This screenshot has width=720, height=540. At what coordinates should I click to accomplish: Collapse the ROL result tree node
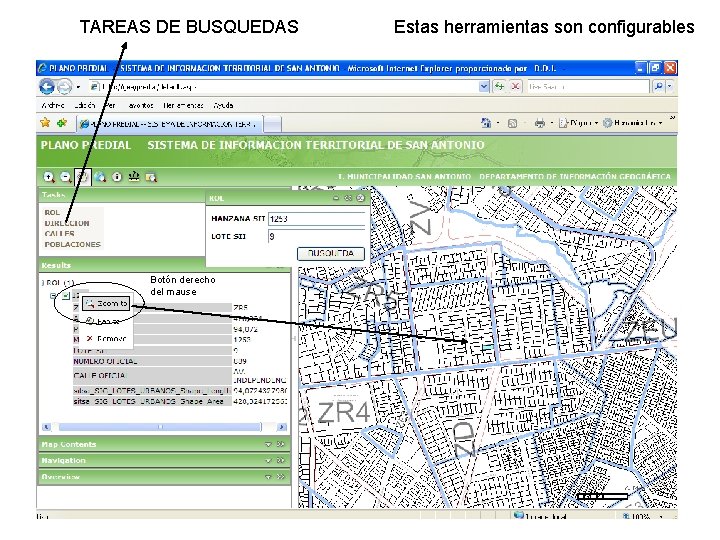(x=53, y=296)
